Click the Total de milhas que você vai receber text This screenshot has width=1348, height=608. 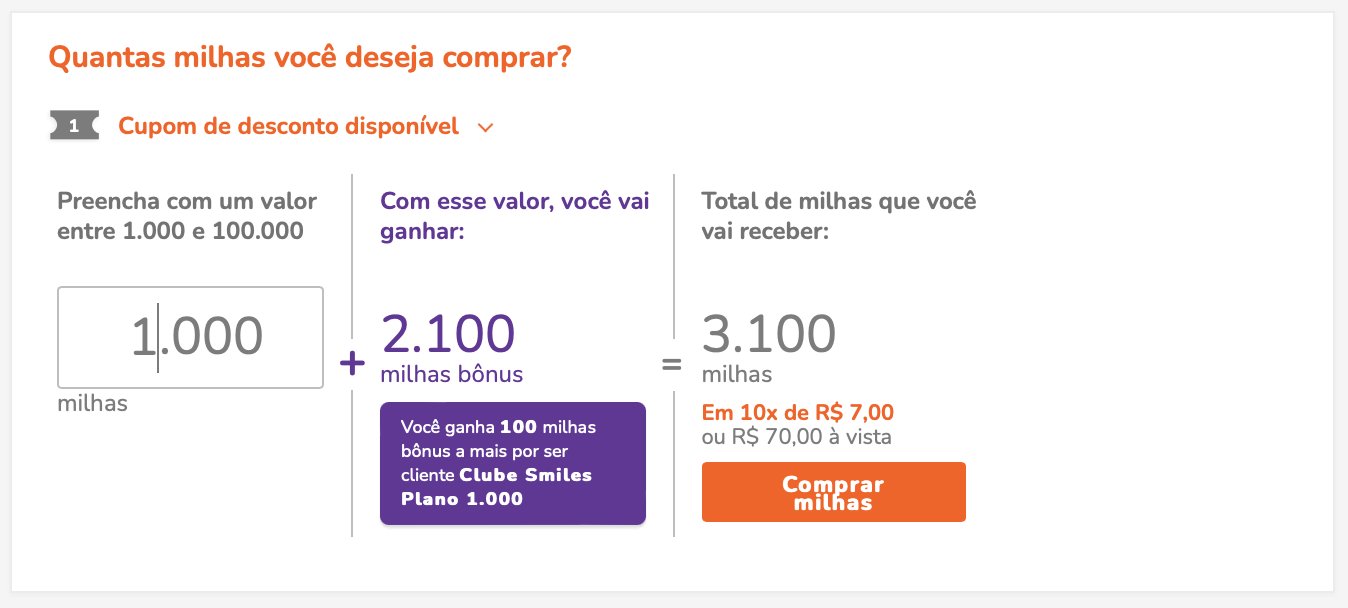(839, 215)
